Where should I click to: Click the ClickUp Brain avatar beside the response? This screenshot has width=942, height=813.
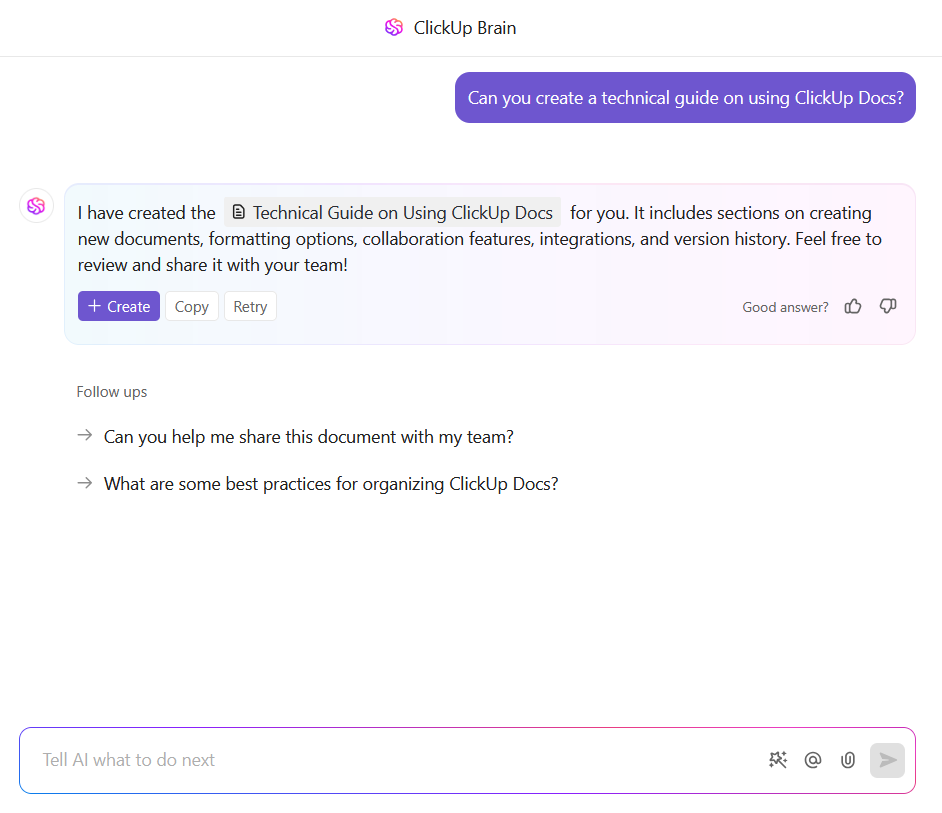click(x=36, y=206)
